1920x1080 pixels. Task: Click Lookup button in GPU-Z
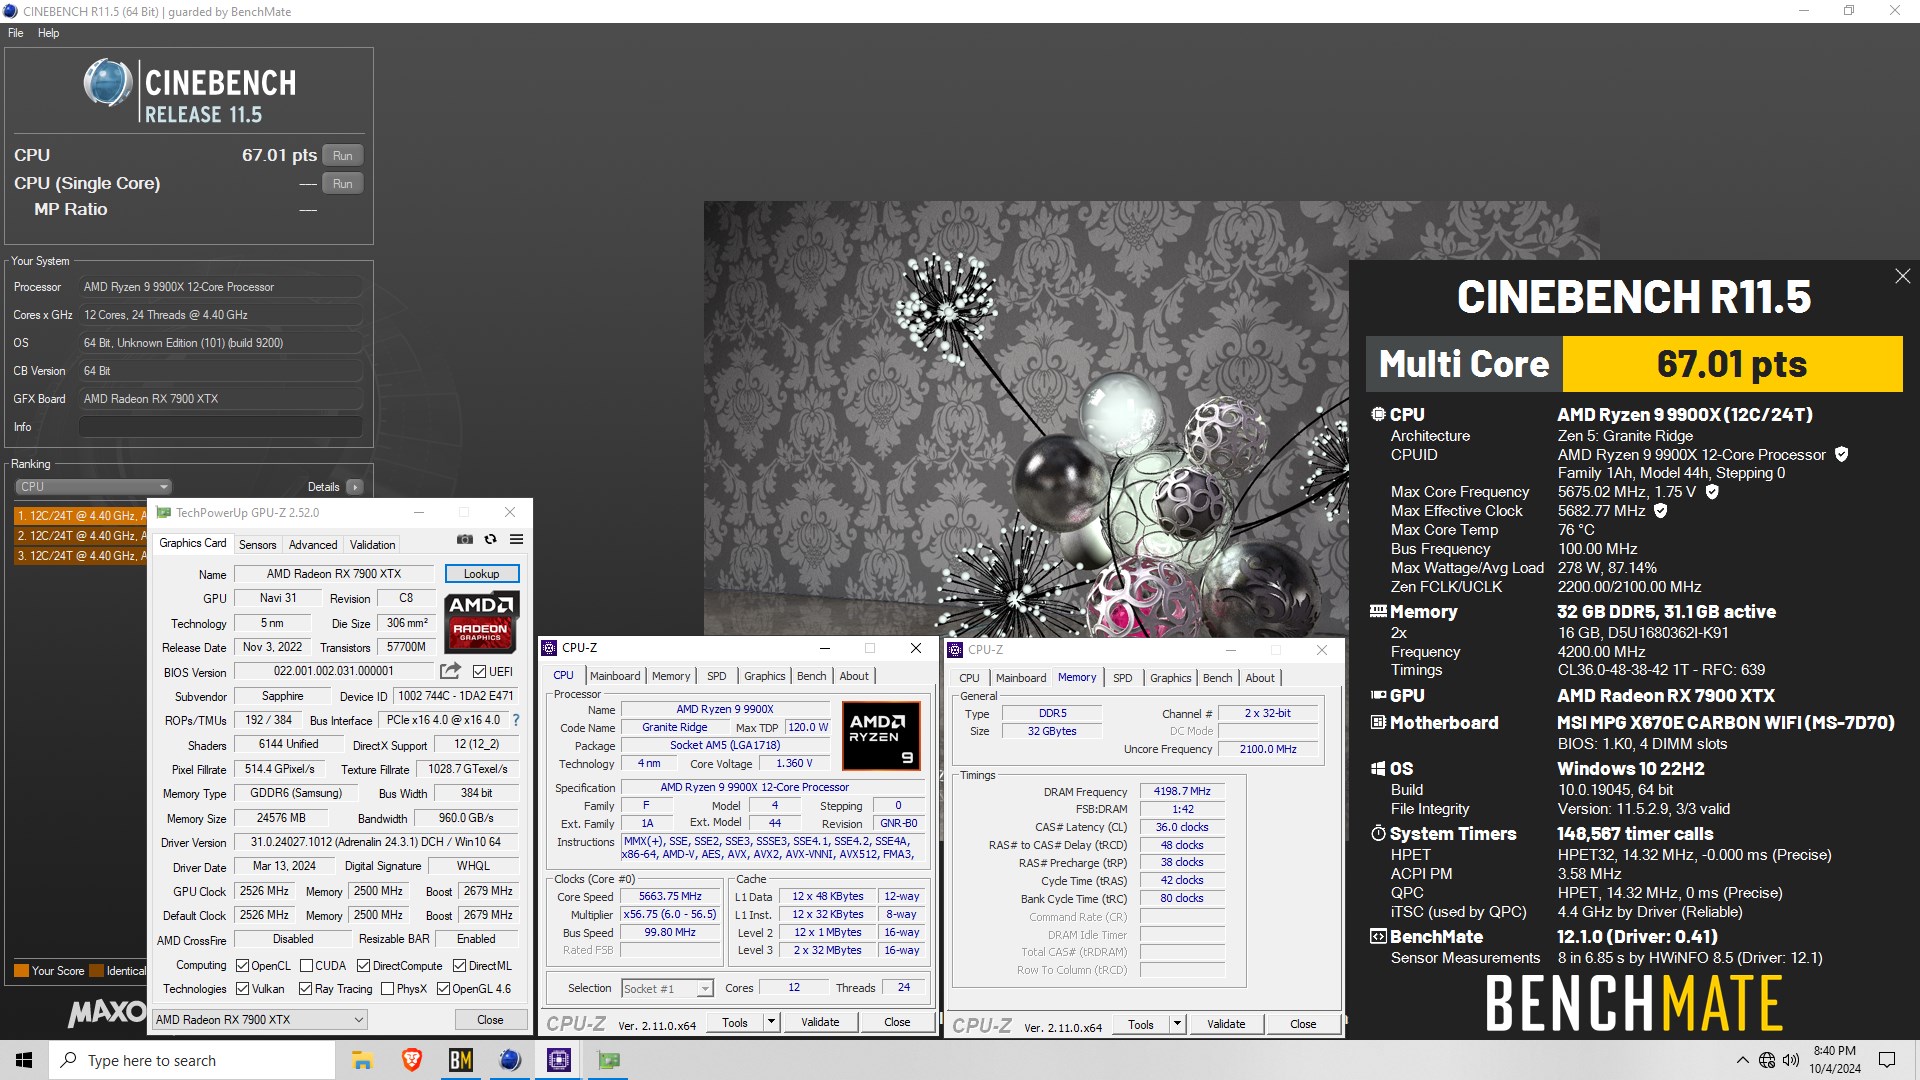coord(481,574)
